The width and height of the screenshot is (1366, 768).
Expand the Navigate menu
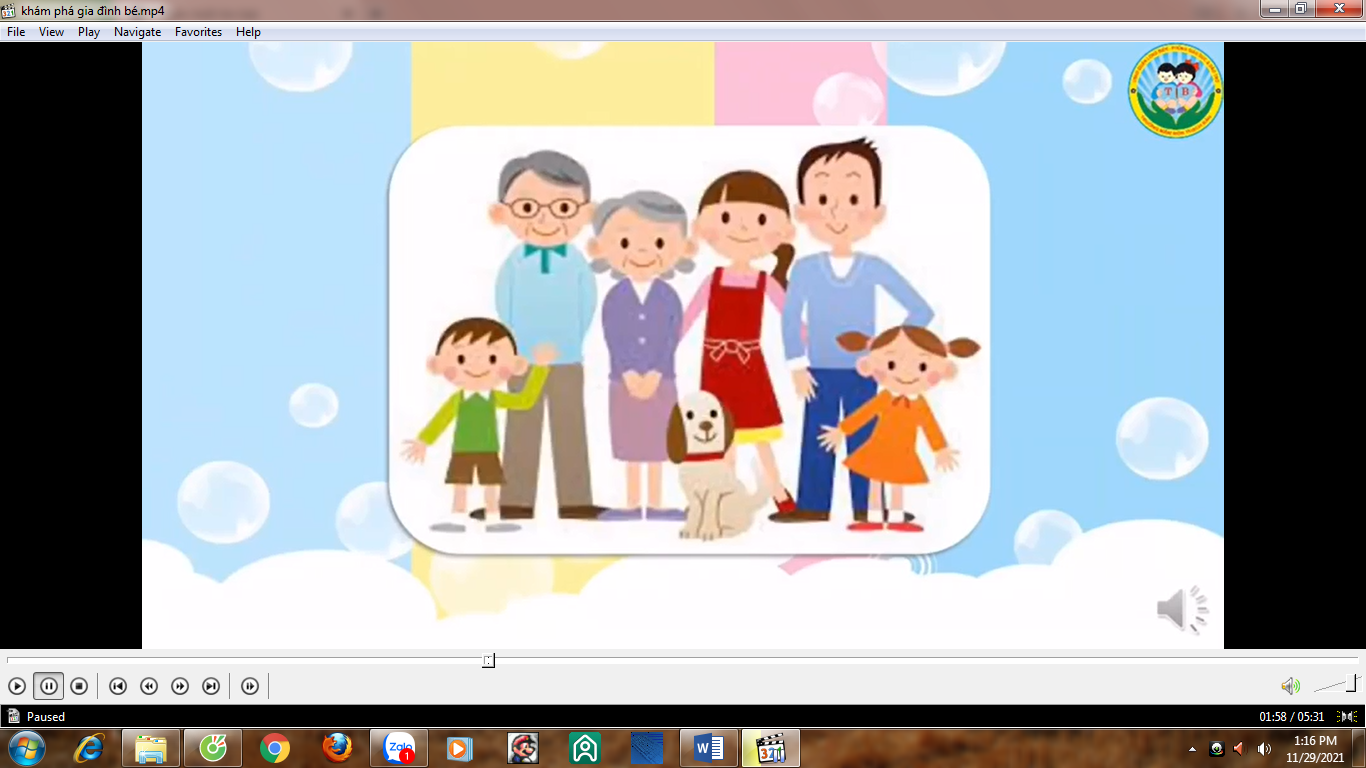point(137,32)
